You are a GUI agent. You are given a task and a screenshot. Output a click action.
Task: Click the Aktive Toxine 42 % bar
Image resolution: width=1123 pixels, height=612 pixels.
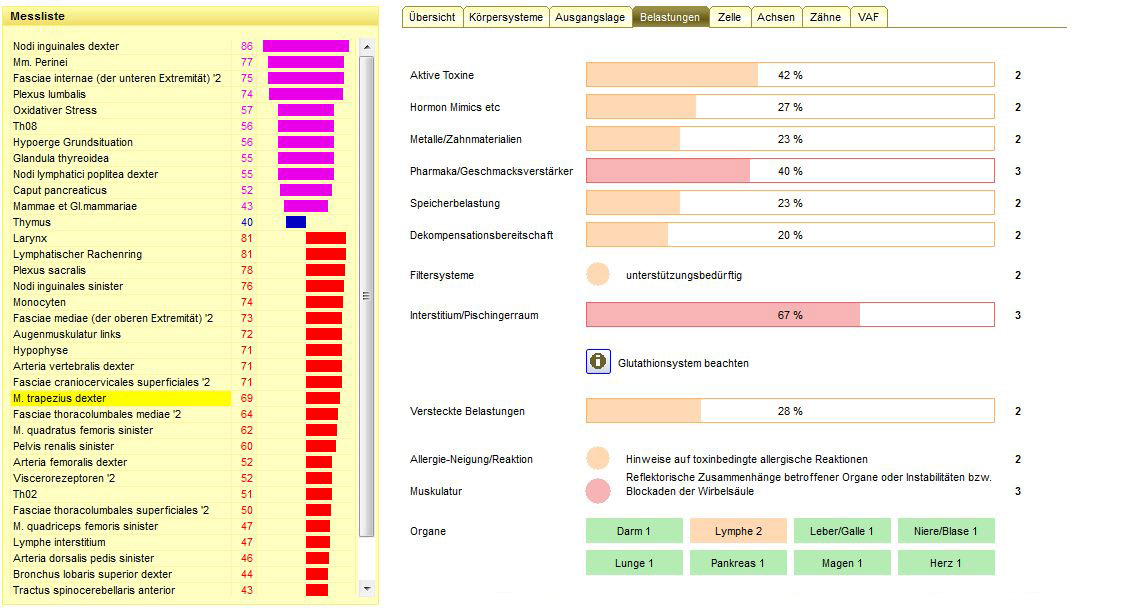[790, 75]
